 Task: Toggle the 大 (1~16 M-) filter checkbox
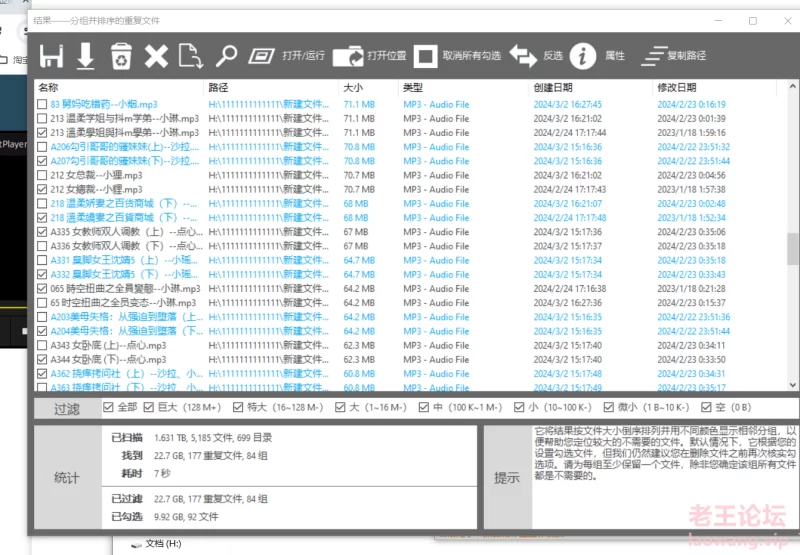coord(340,407)
